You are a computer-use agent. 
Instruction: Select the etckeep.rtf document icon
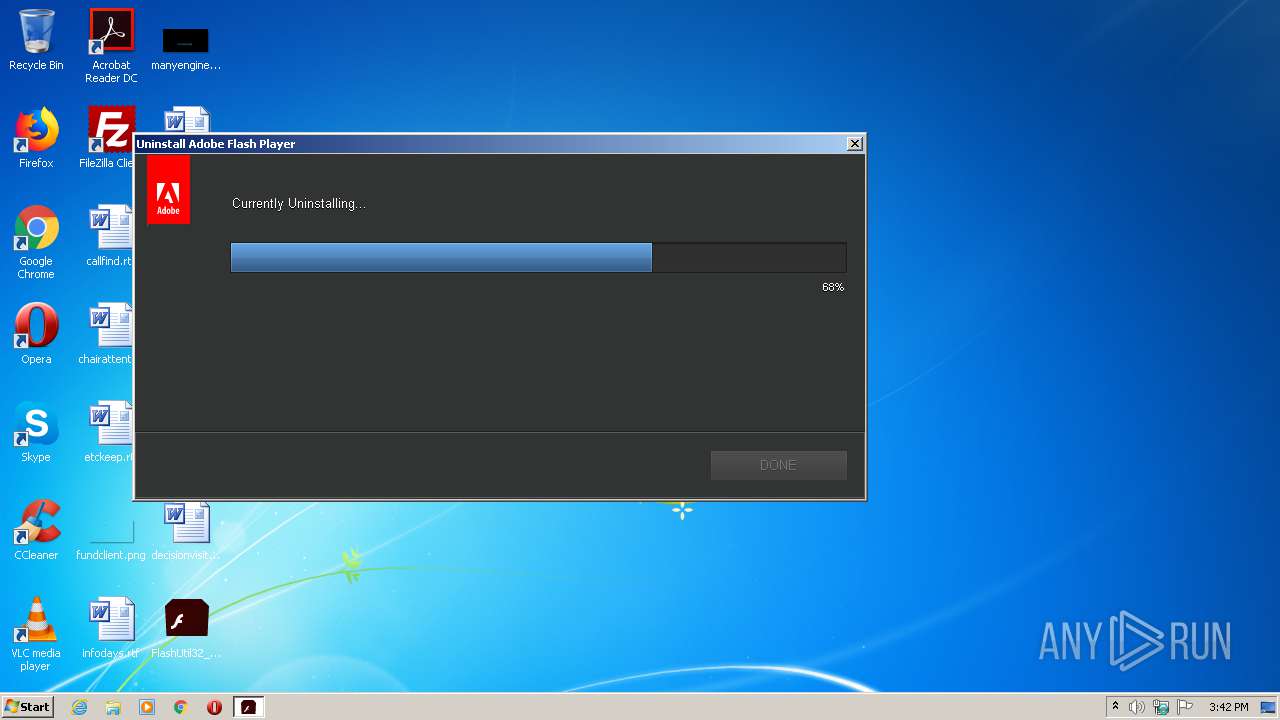tap(108, 431)
